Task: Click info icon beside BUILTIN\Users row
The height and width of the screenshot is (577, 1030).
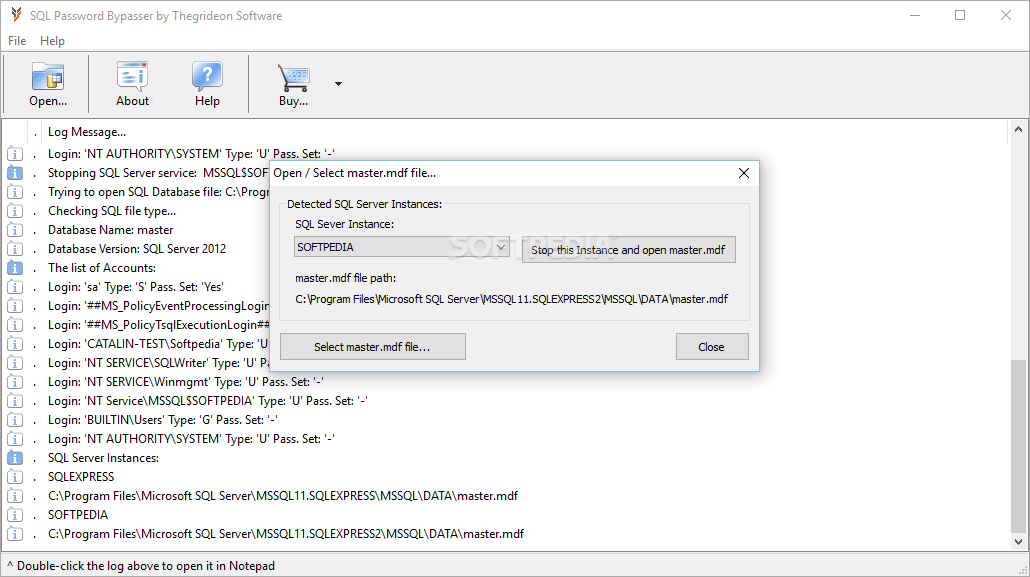Action: pos(14,420)
